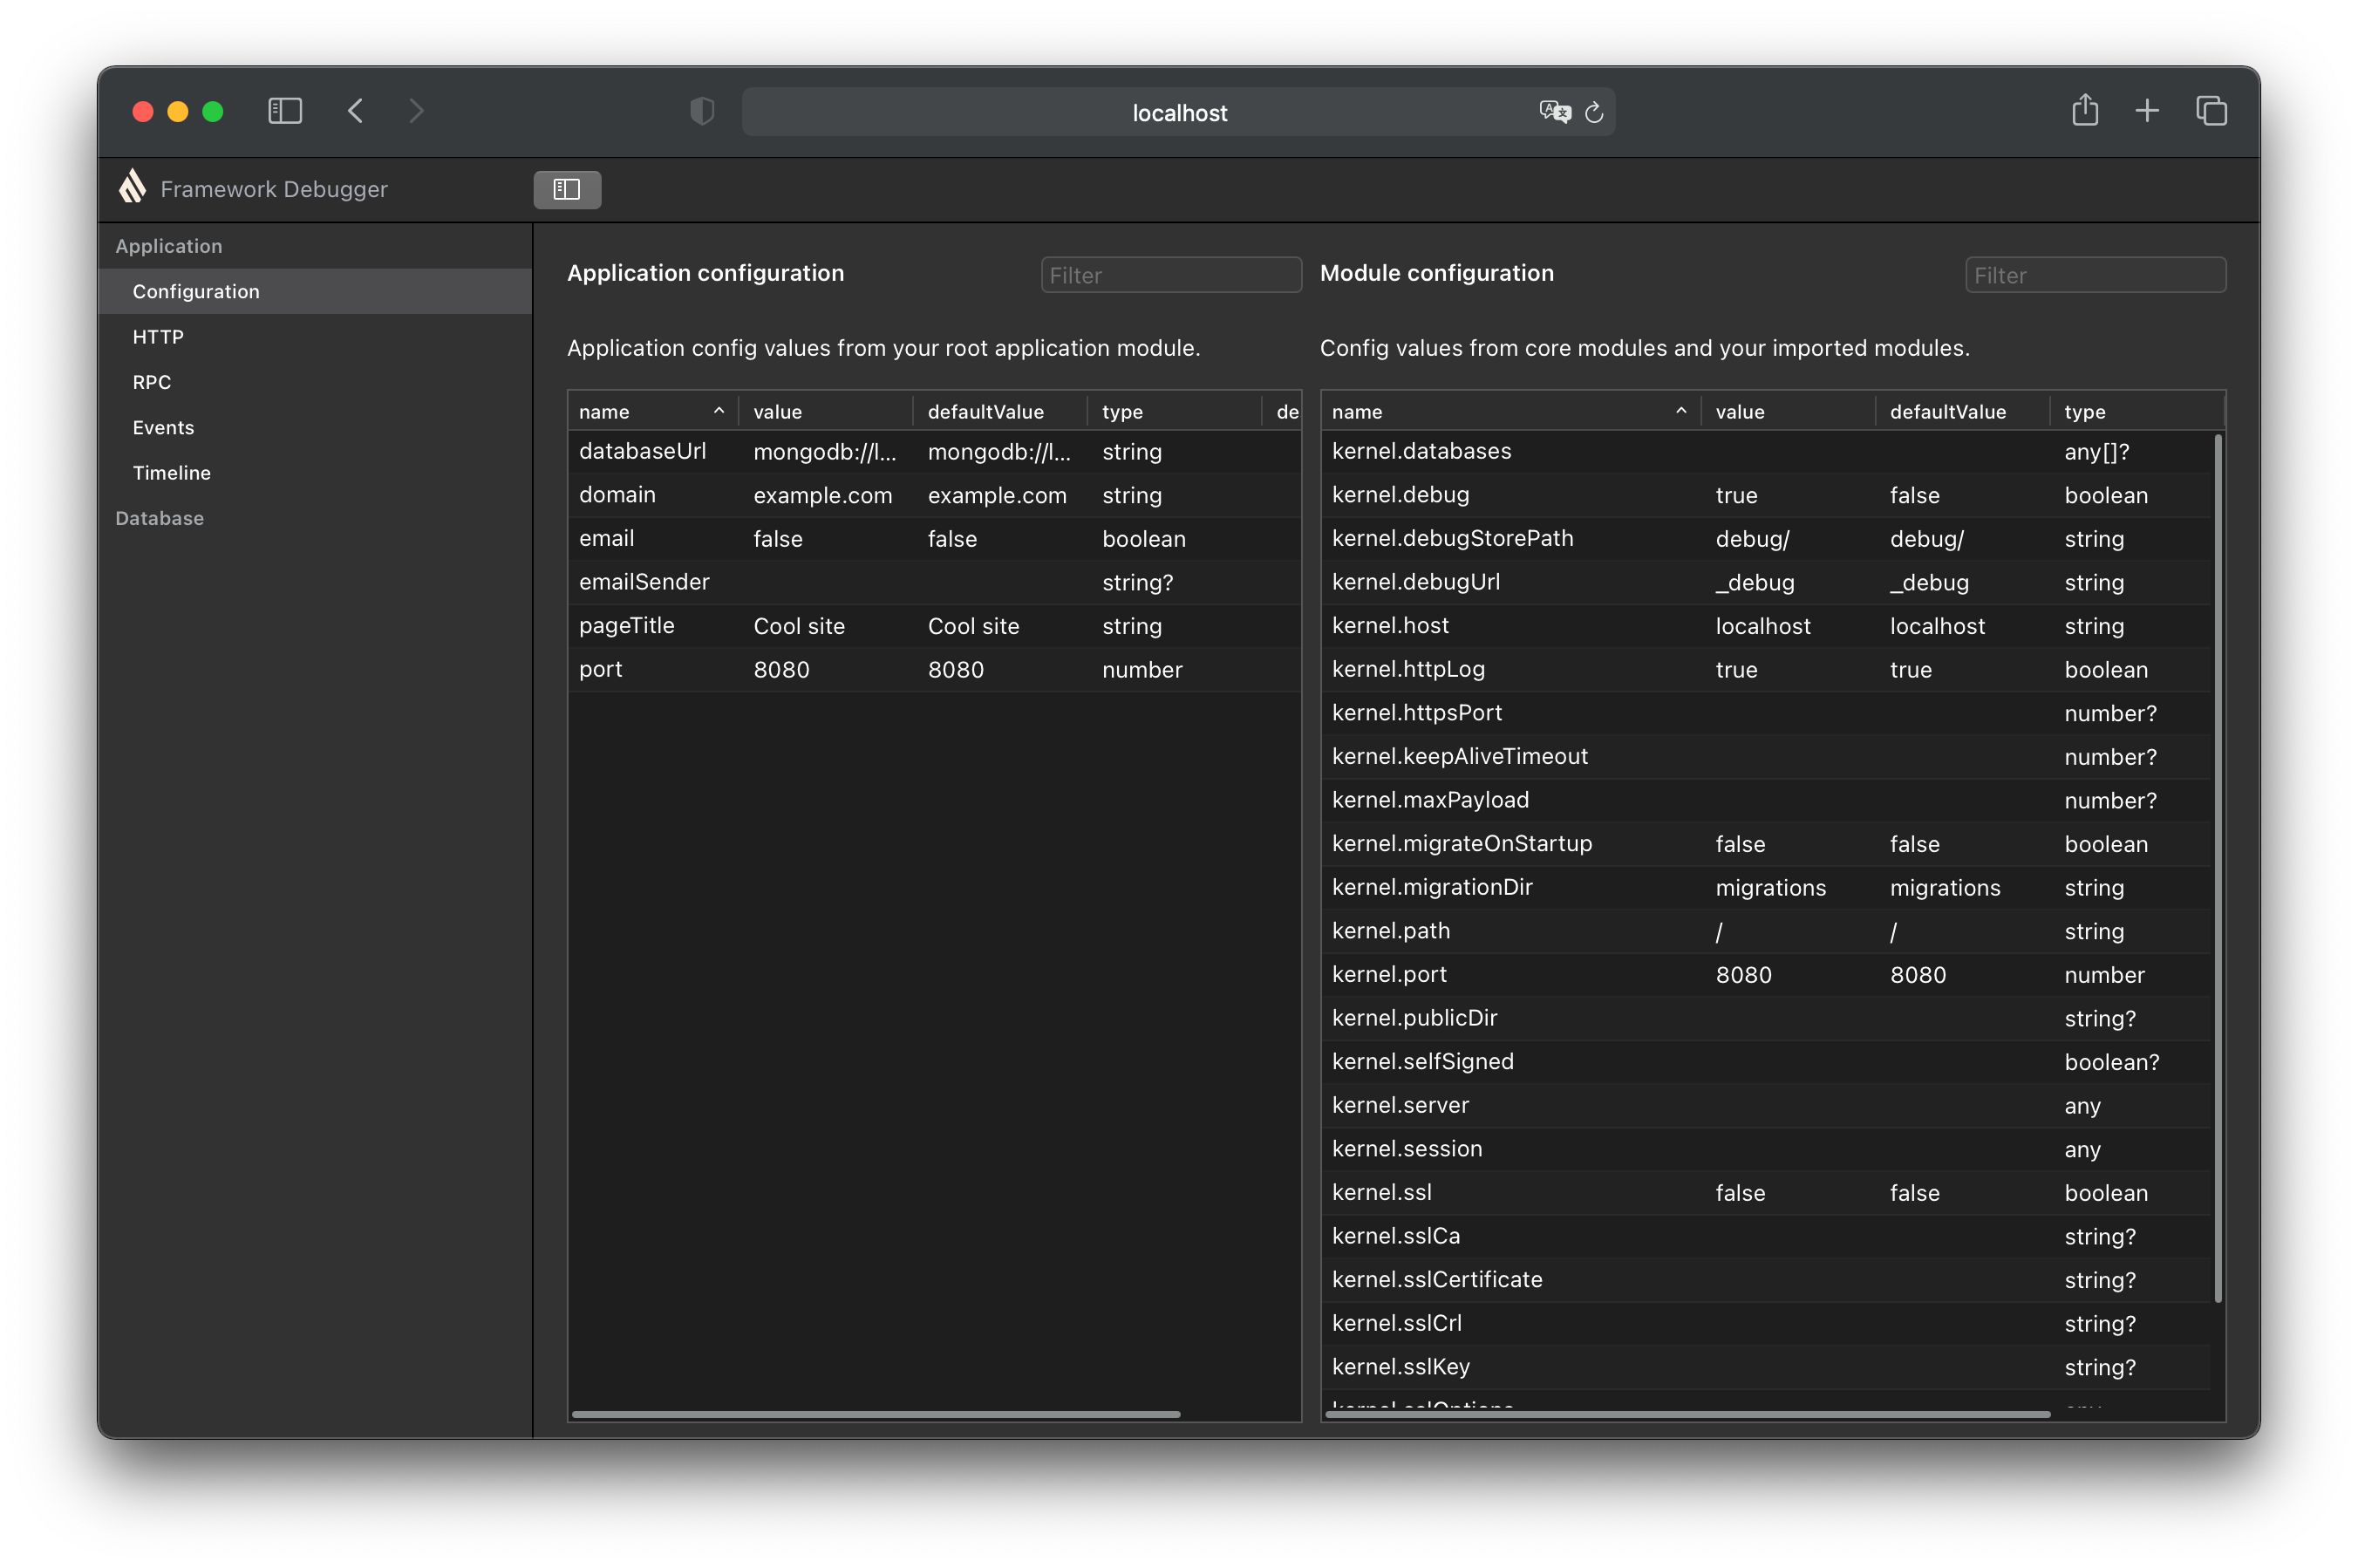The height and width of the screenshot is (1568, 2358).
Task: Open the Database section
Action: pos(159,518)
